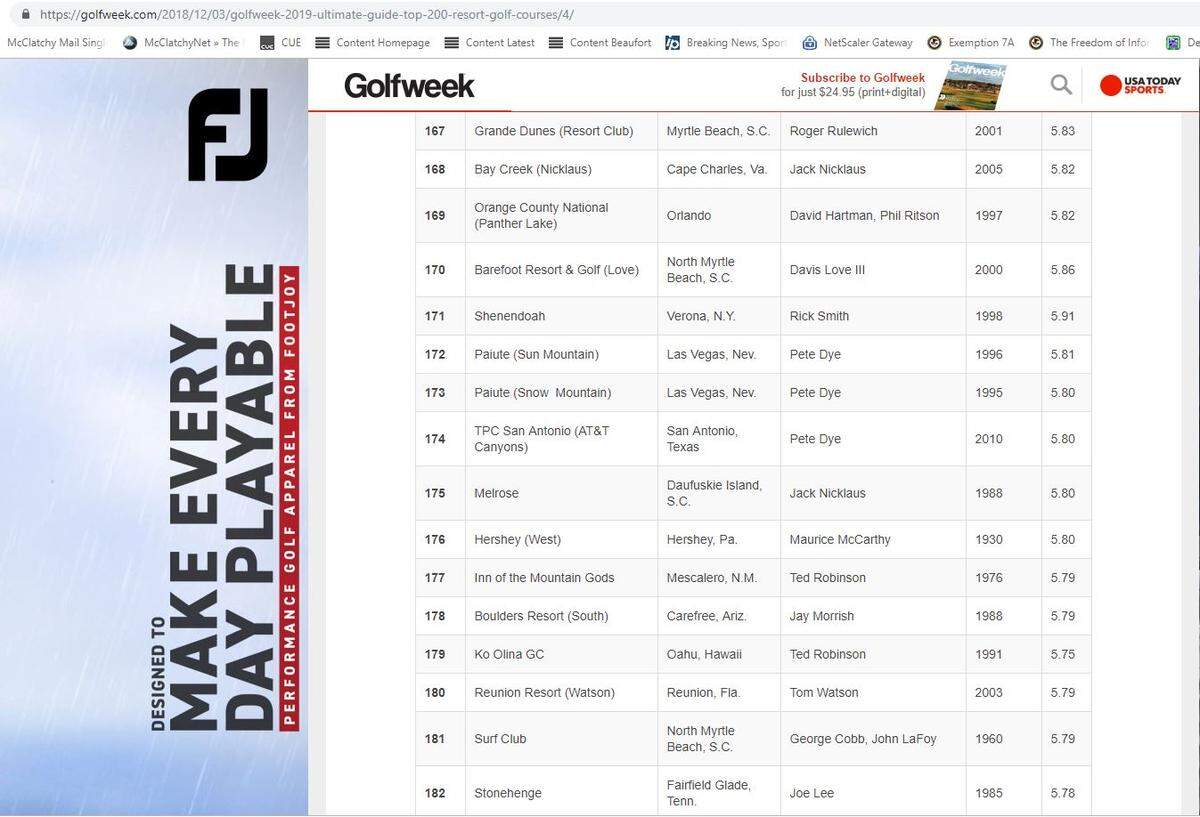The image size is (1200, 817).
Task: Click year '2010' for TPC San Antonio
Action: [x=989, y=439]
